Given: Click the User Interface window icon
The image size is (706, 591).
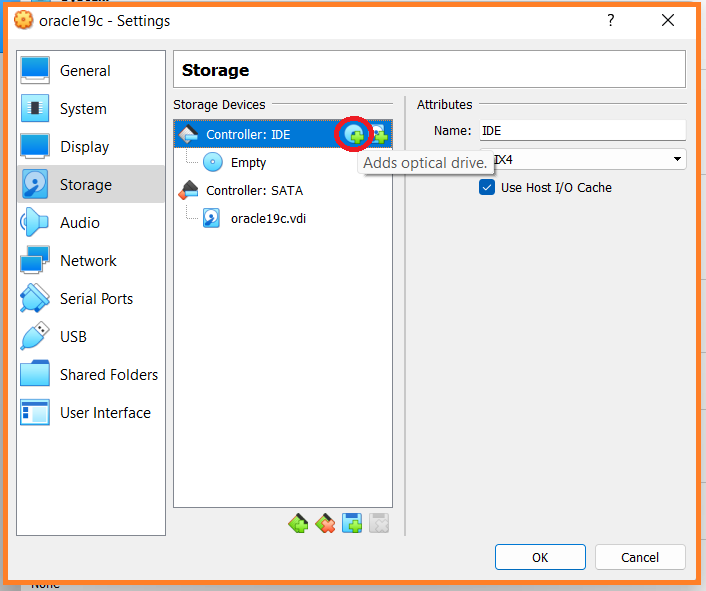Looking at the screenshot, I should coord(35,412).
